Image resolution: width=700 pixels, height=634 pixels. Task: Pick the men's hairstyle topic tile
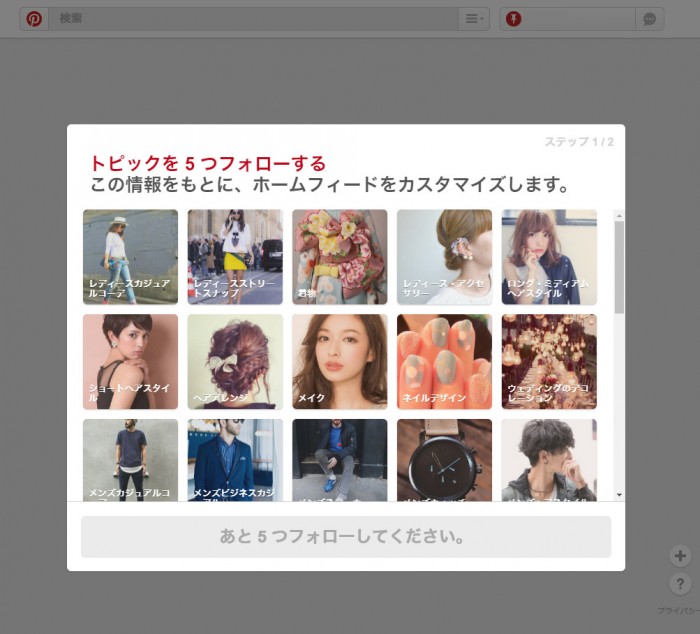point(549,460)
